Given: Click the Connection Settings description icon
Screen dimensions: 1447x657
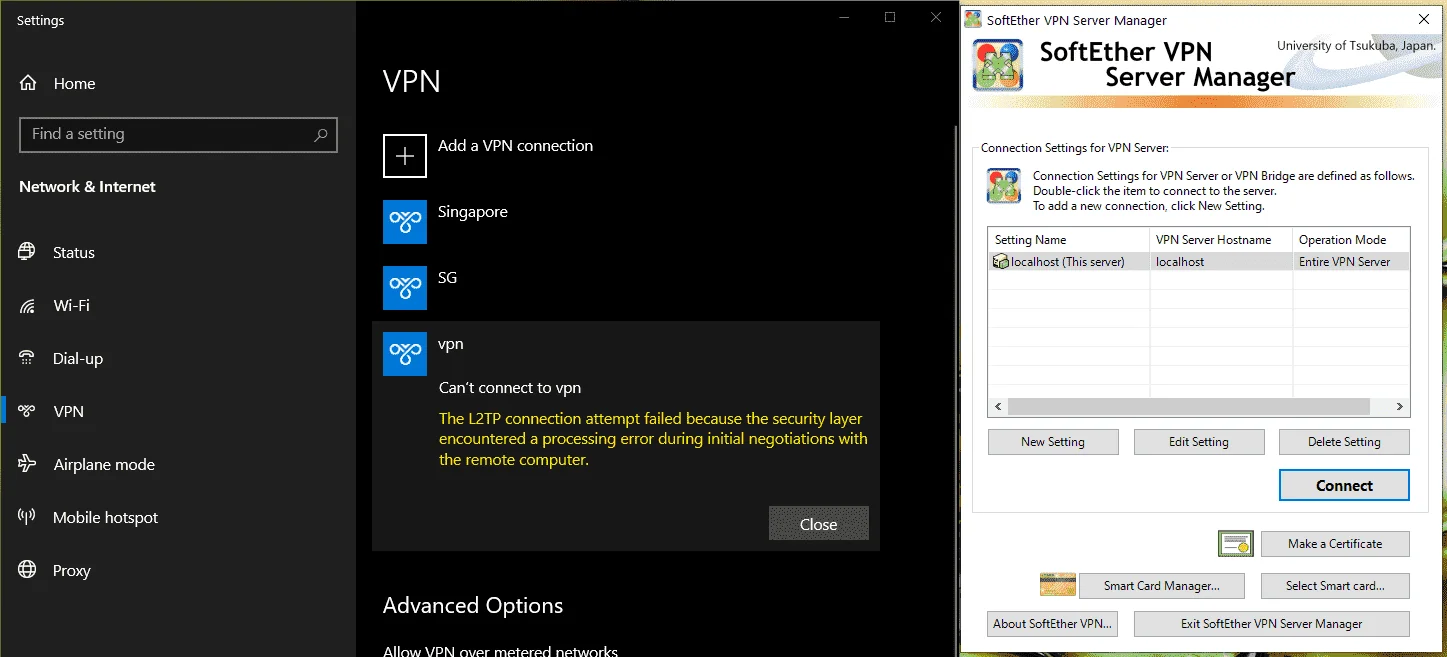Looking at the screenshot, I should coord(1004,186).
